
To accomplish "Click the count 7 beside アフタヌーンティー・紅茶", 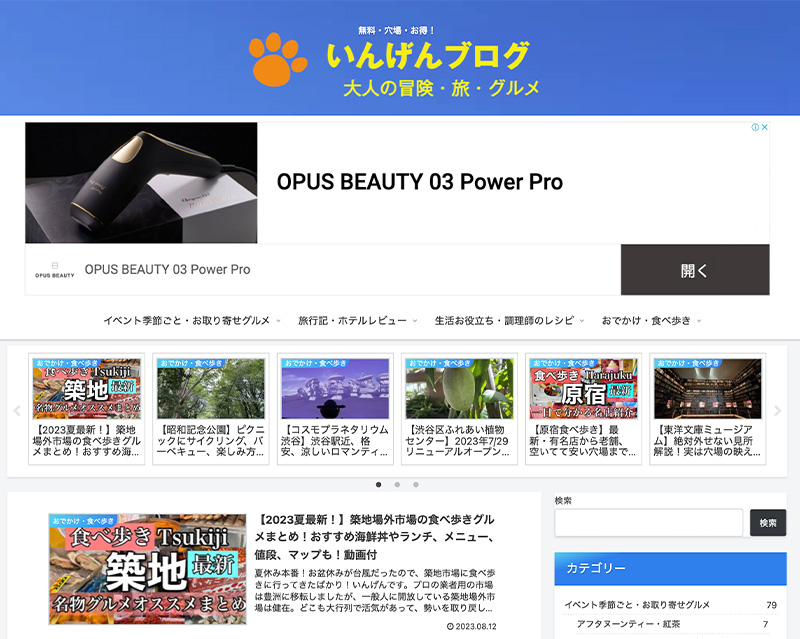I will pyautogui.click(x=765, y=624).
